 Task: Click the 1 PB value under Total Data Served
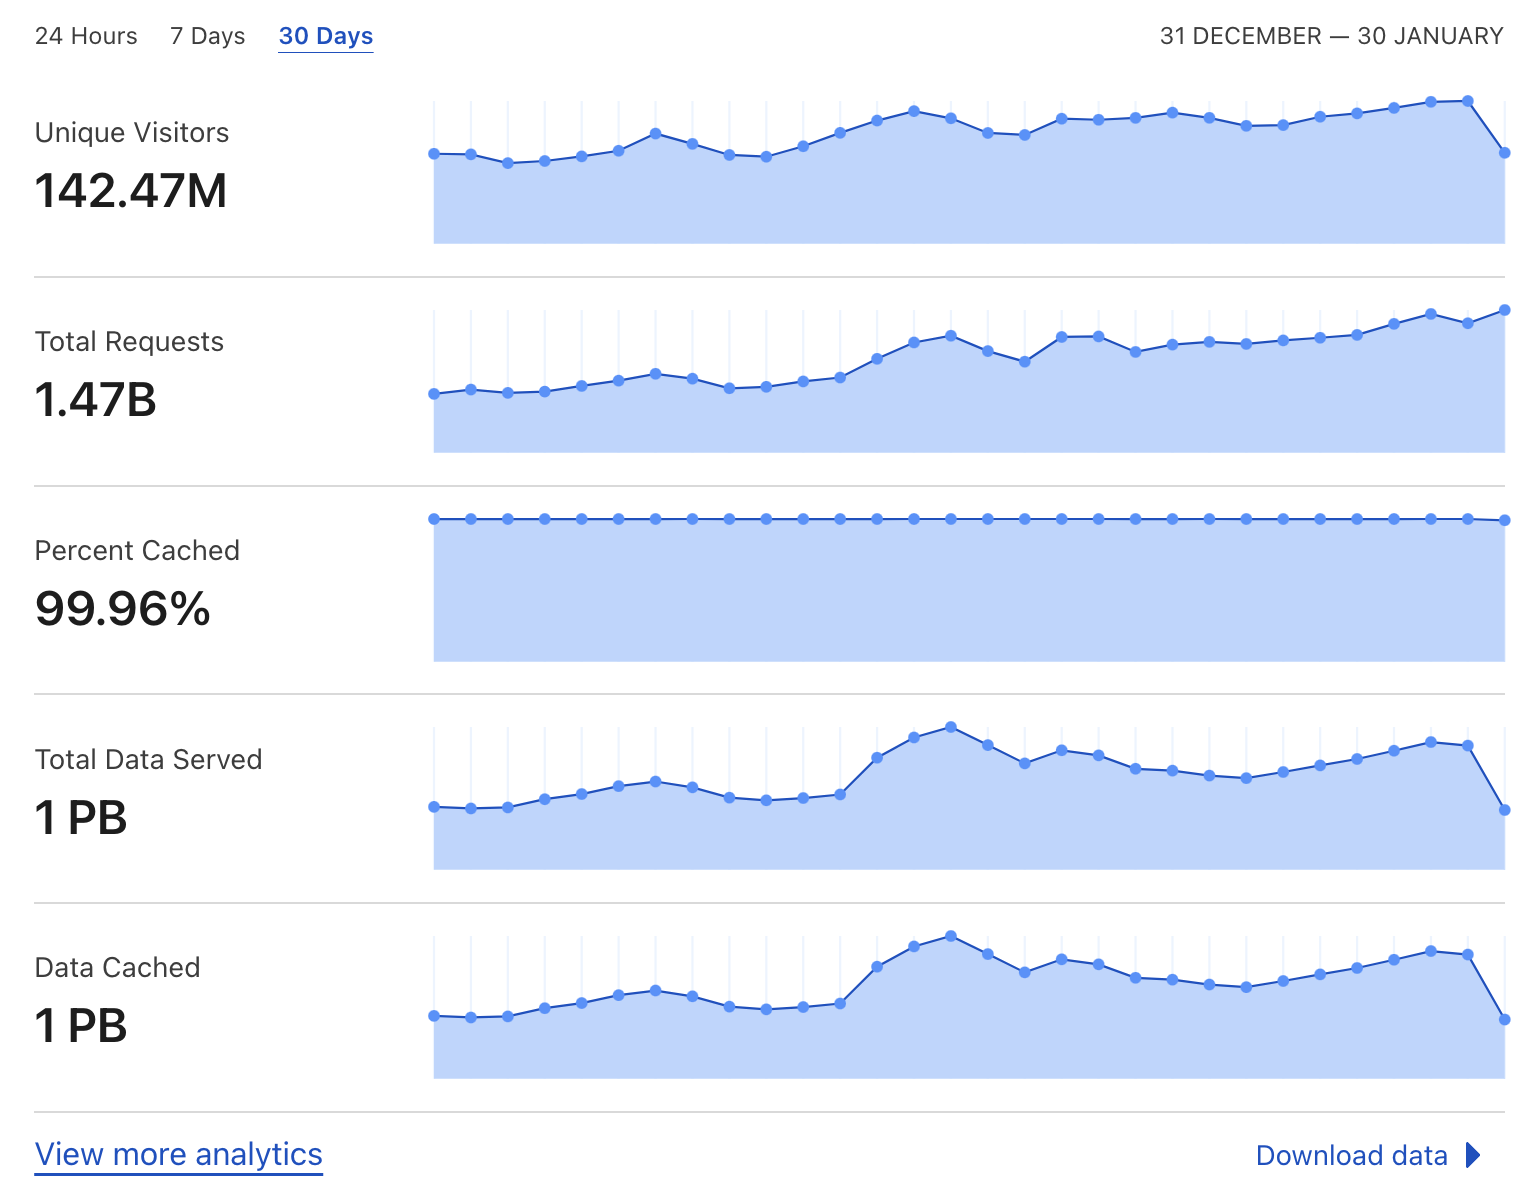click(x=81, y=817)
